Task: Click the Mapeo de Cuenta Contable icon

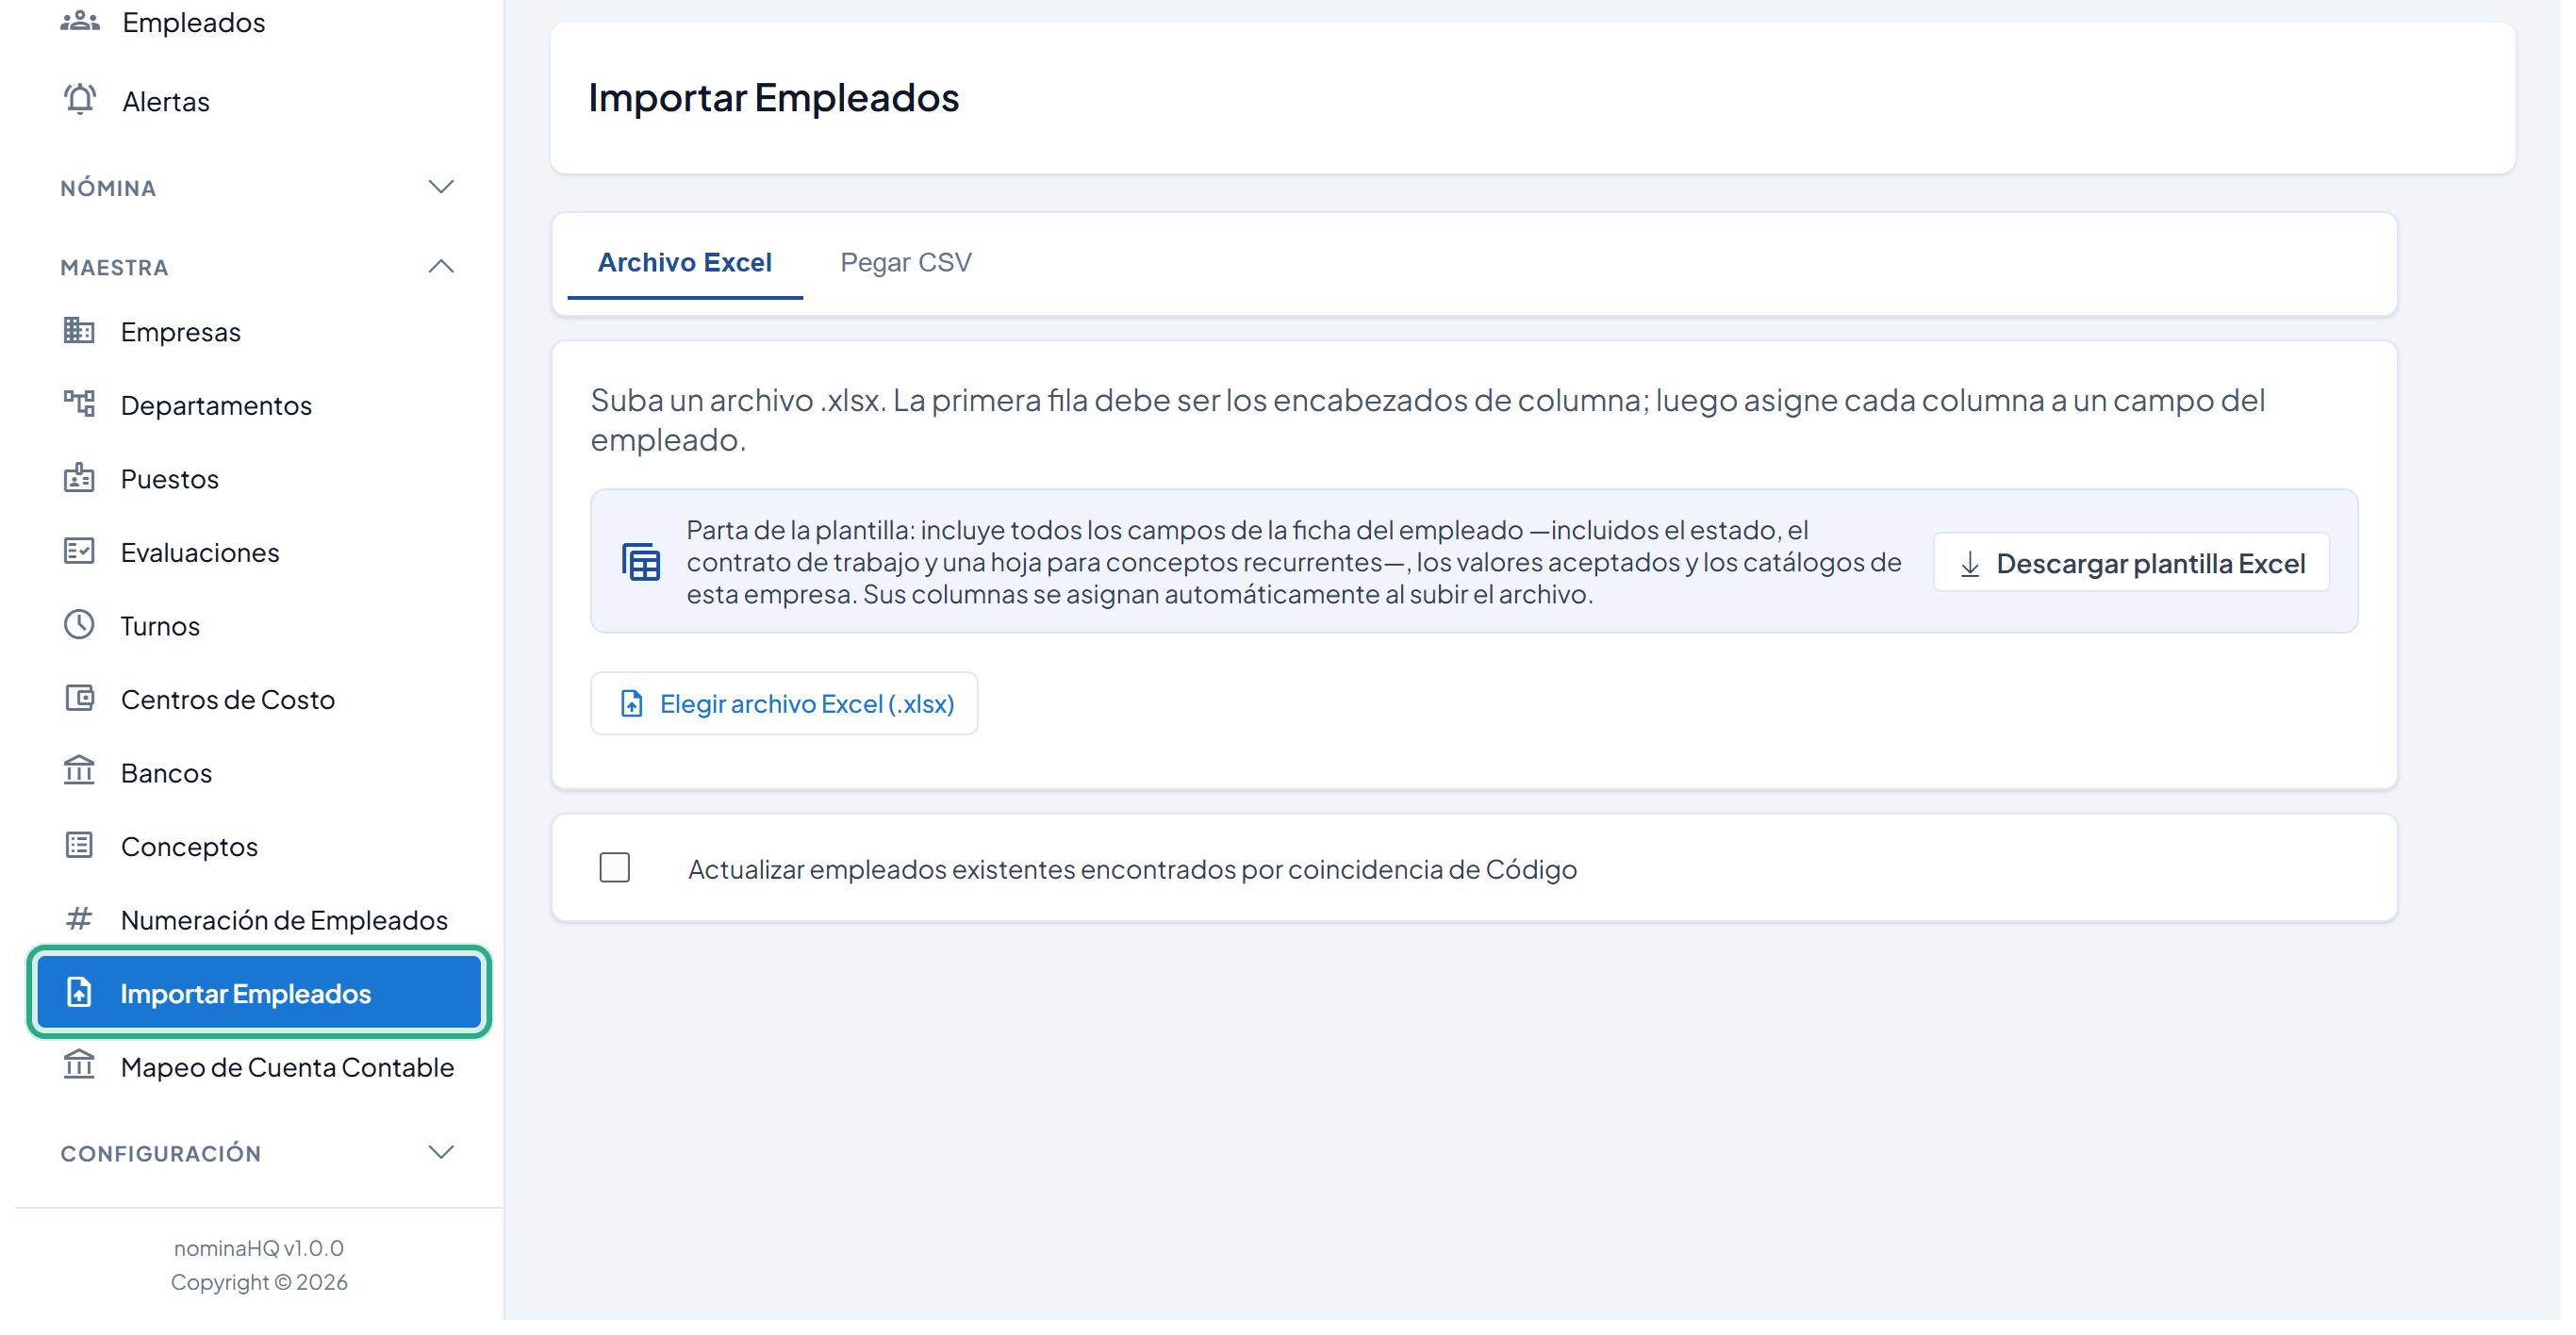Action: click(x=79, y=1072)
